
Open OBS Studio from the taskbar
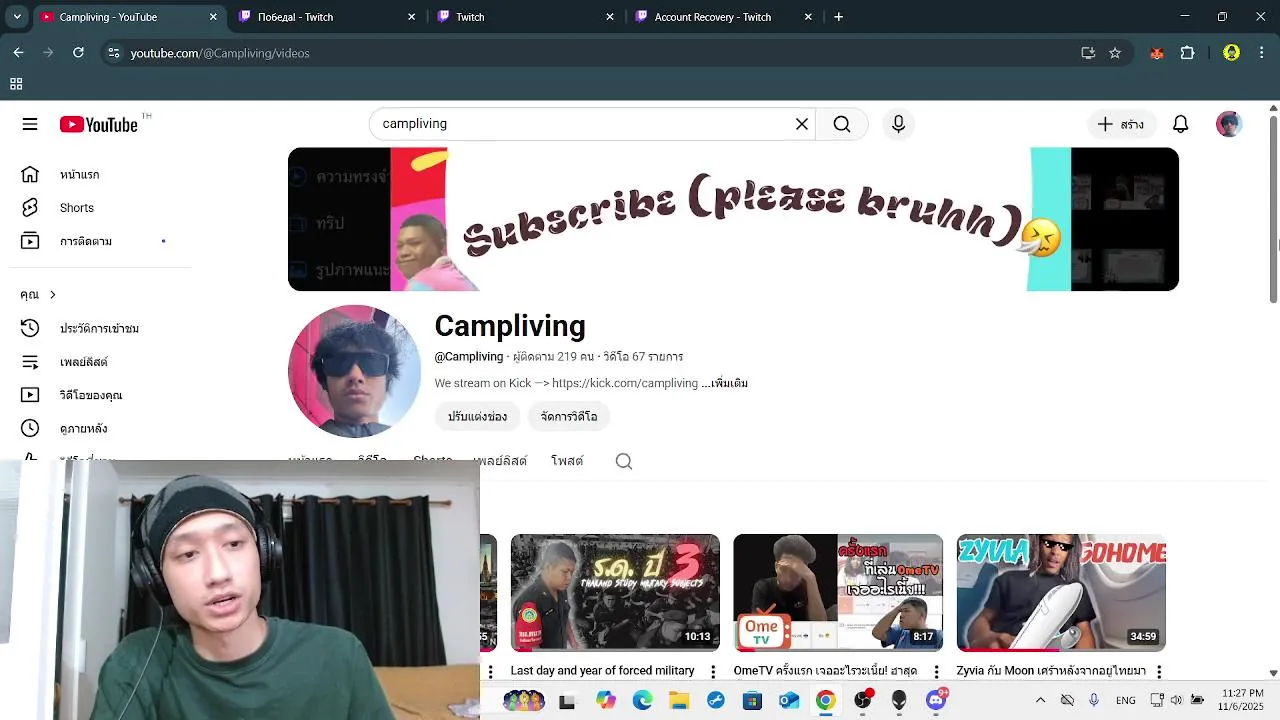coord(863,701)
